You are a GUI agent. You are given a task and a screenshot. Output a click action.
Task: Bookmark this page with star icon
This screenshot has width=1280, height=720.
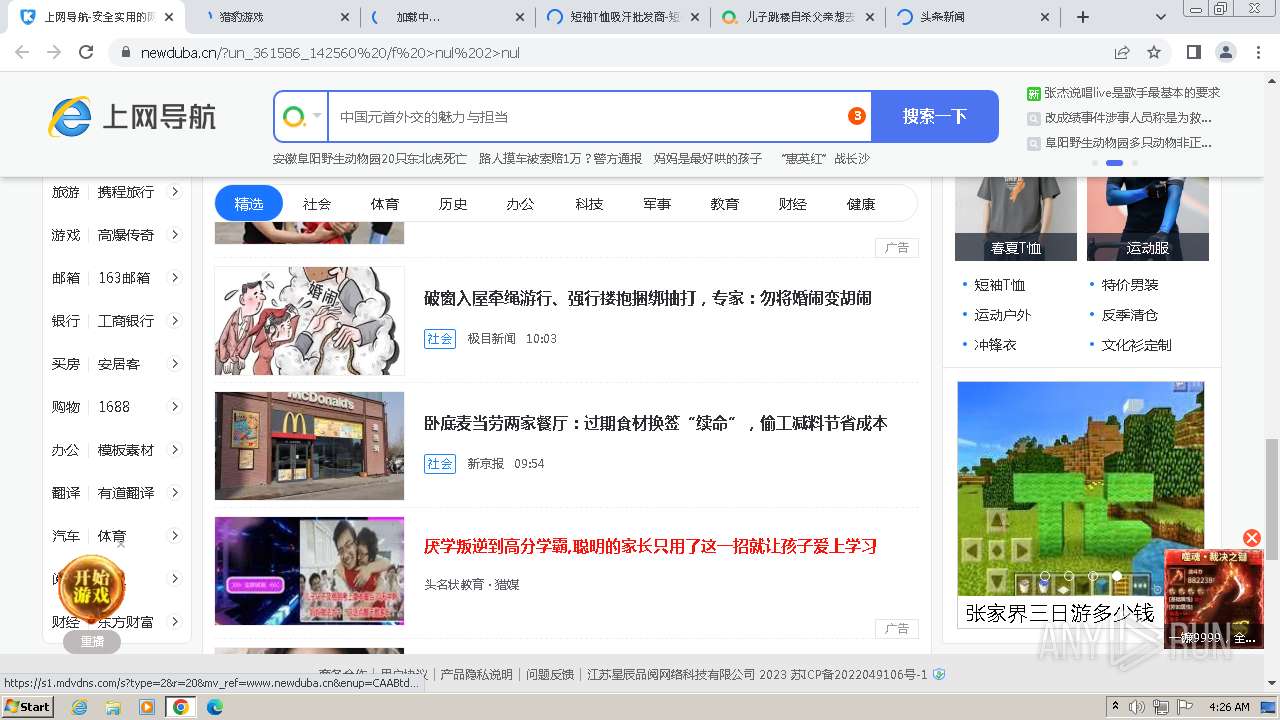[x=1154, y=52]
